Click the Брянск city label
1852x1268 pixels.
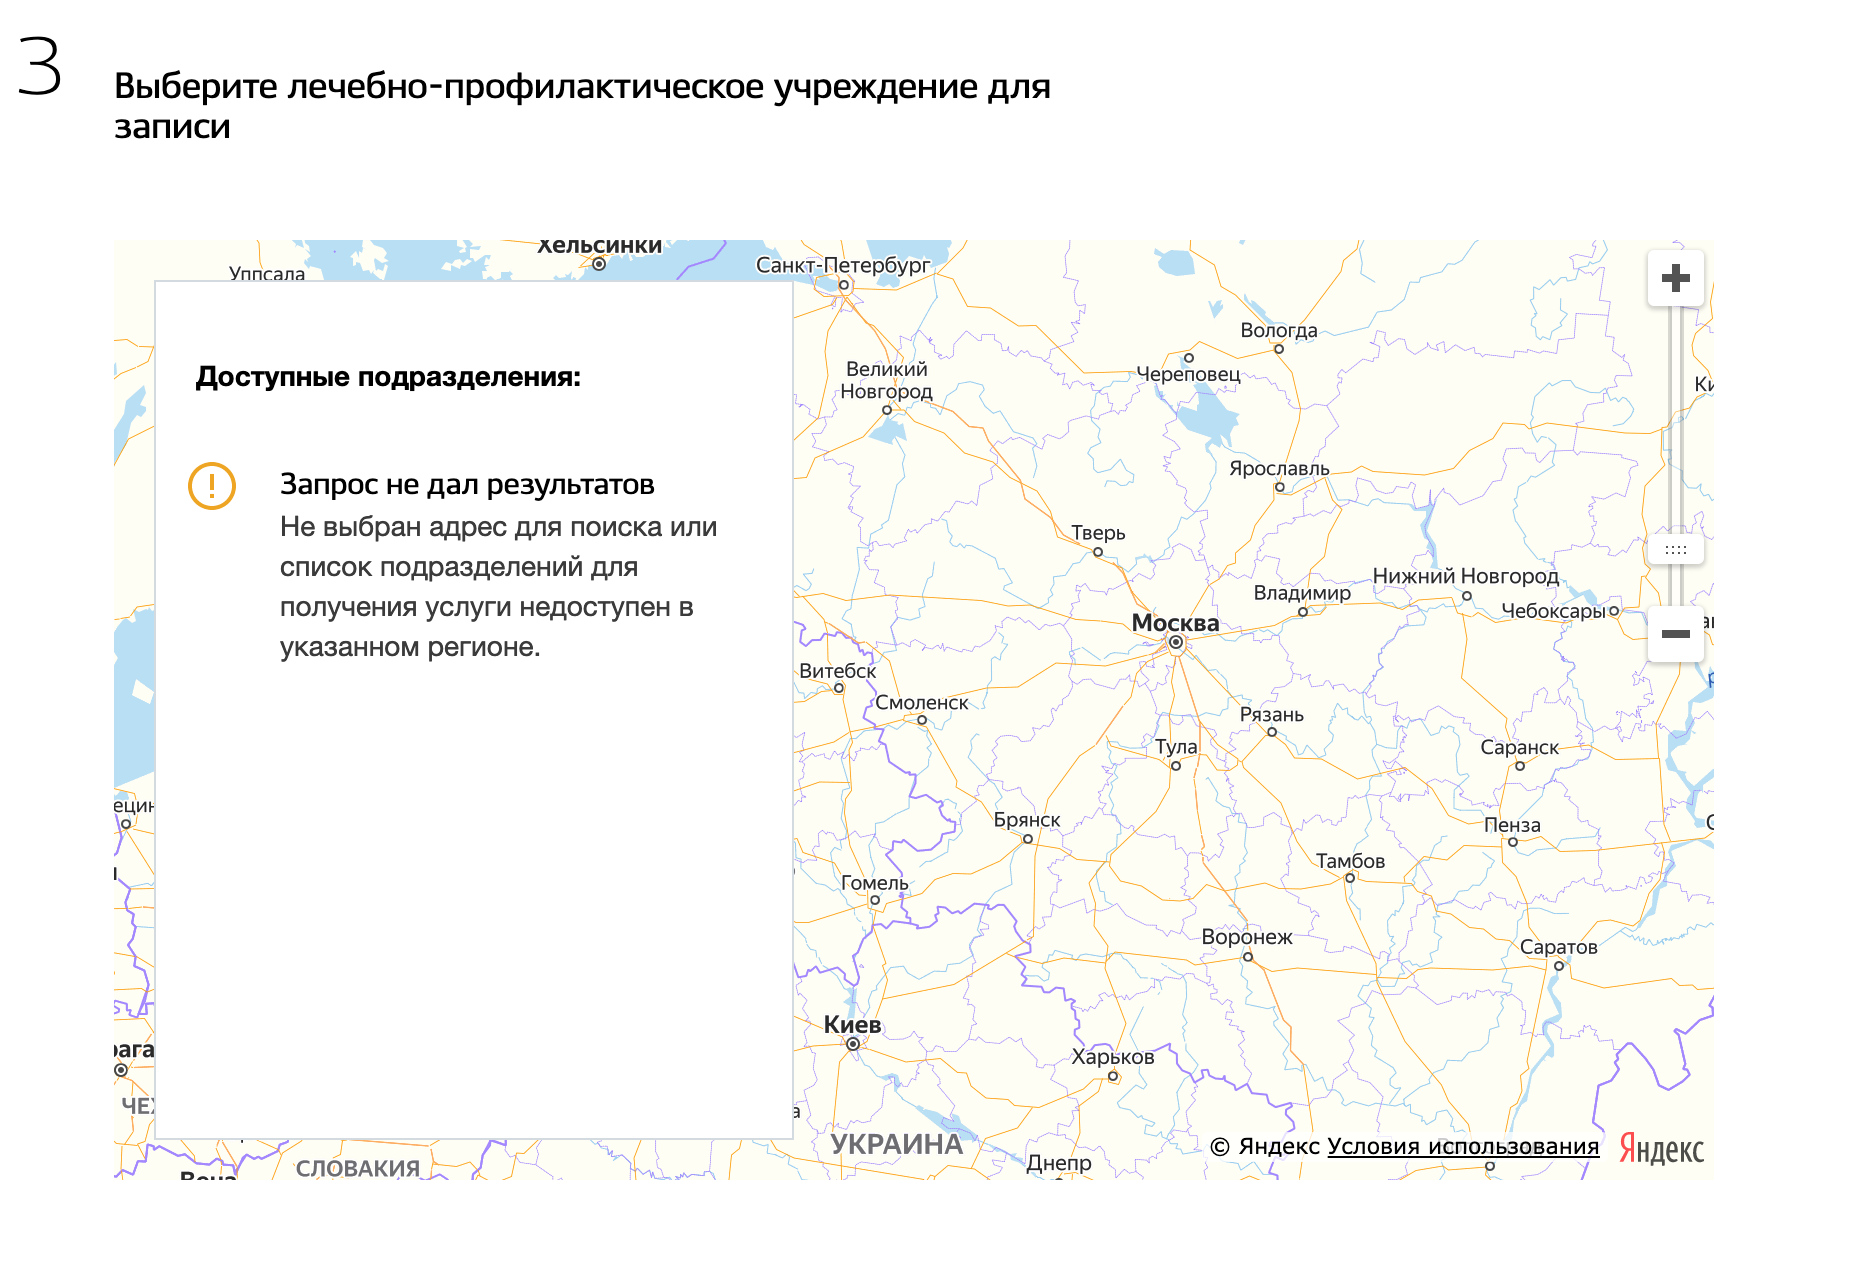(x=1027, y=820)
